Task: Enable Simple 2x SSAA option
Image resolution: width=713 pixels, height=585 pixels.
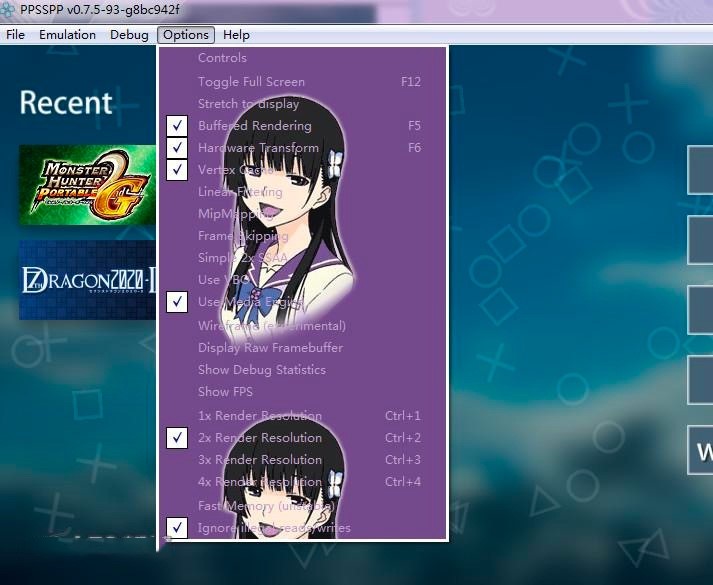Action: (302, 258)
